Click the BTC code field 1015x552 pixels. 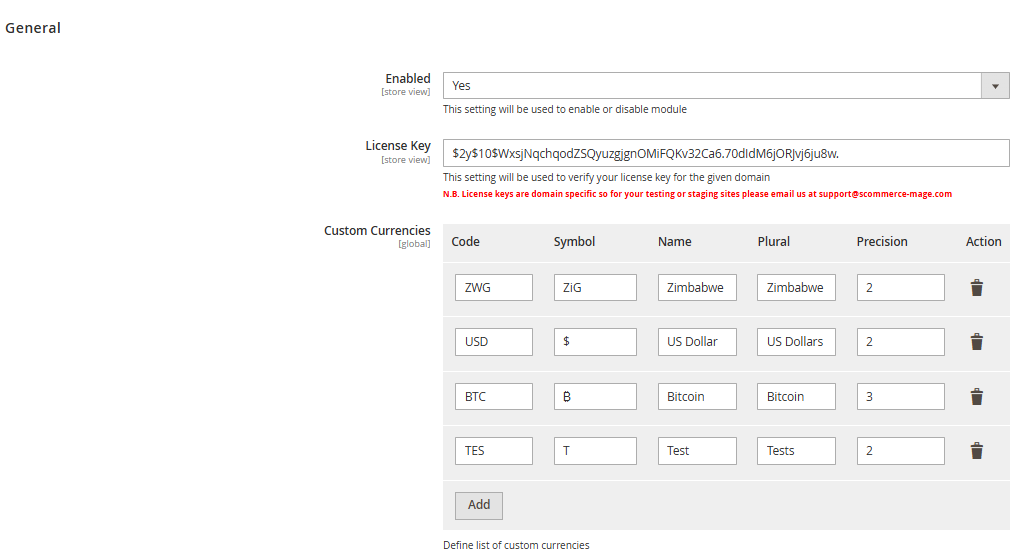(493, 397)
